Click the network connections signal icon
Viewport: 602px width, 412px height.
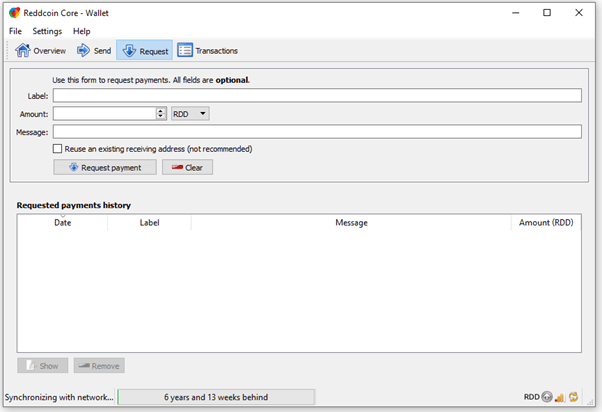coord(560,397)
